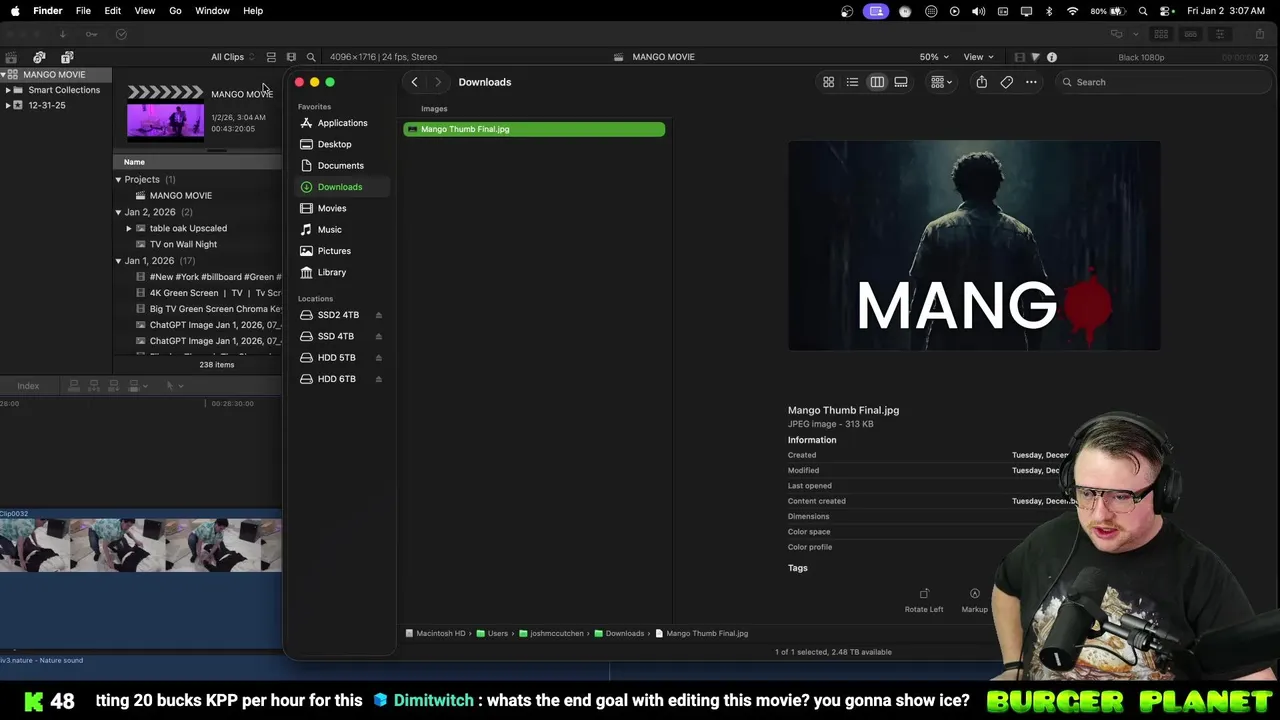Screen dimensions: 1280x720
Task: Open the Final Cut info inspector
Action: pyautogui.click(x=1051, y=57)
